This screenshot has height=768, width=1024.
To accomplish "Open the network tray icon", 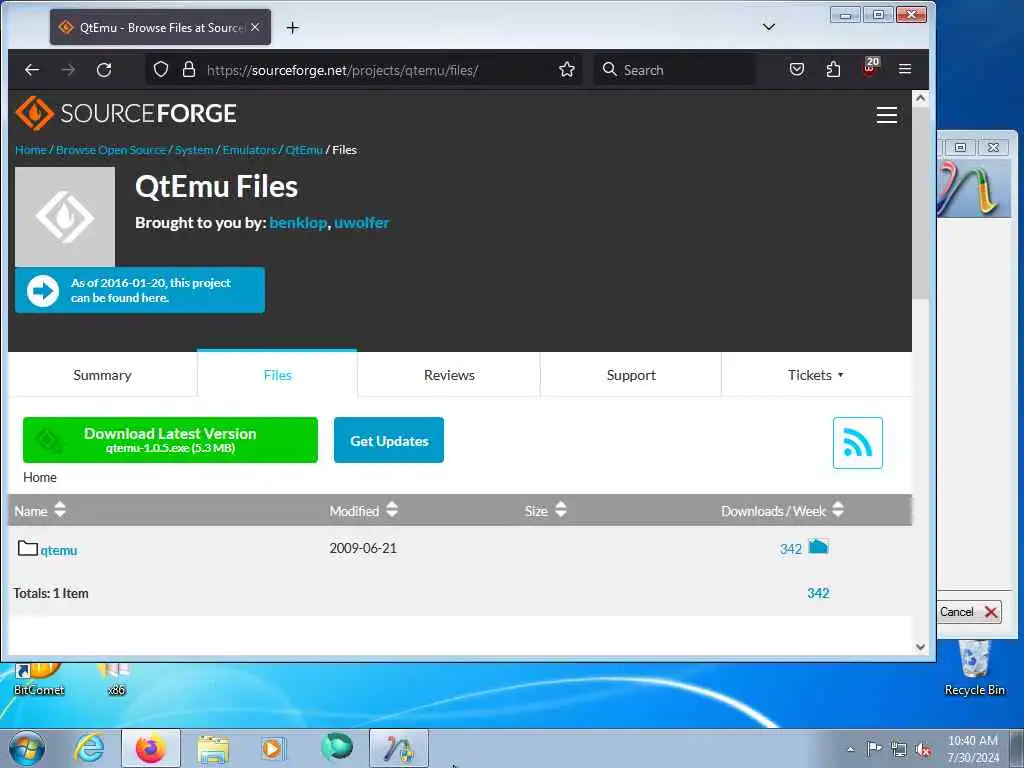I will pos(899,749).
